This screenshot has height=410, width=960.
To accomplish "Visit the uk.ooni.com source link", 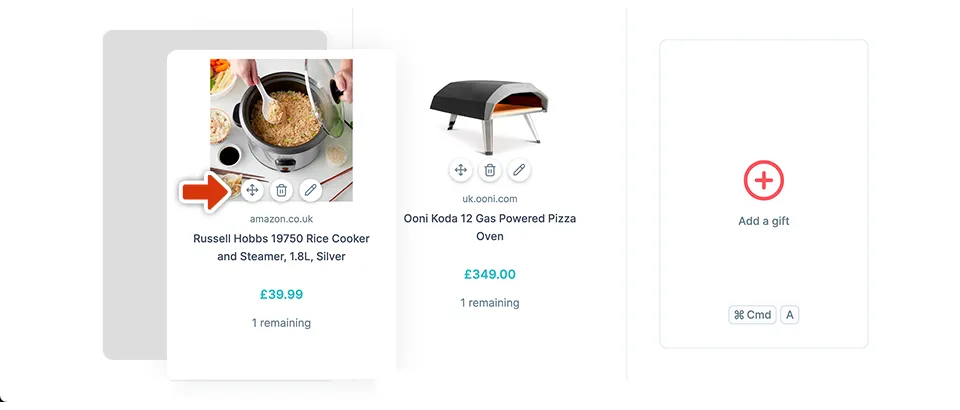I will point(489,199).
